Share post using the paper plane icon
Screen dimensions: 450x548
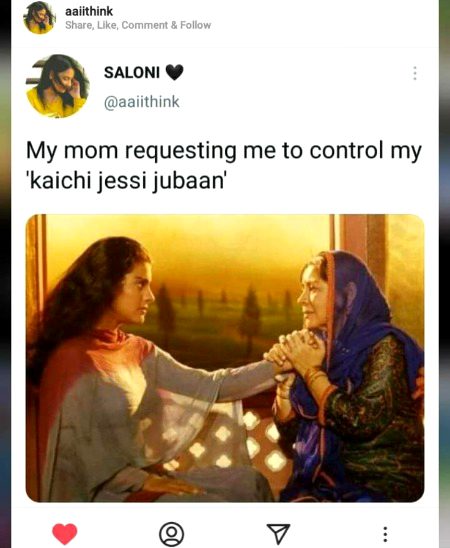point(278,533)
